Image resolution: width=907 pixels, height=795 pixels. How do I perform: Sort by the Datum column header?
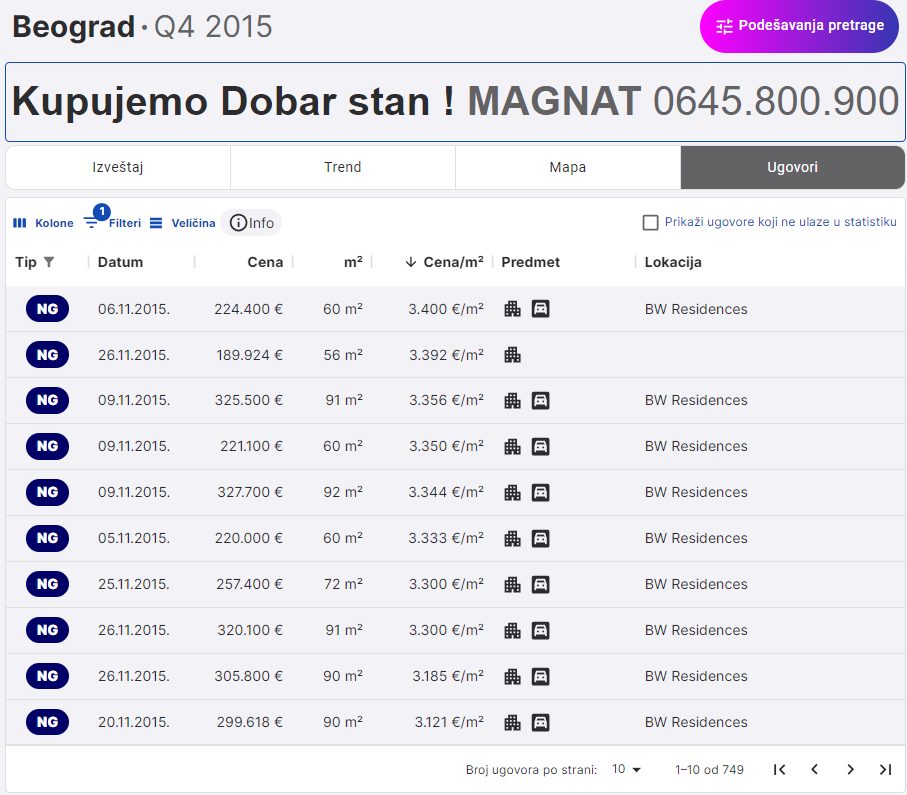pos(121,262)
